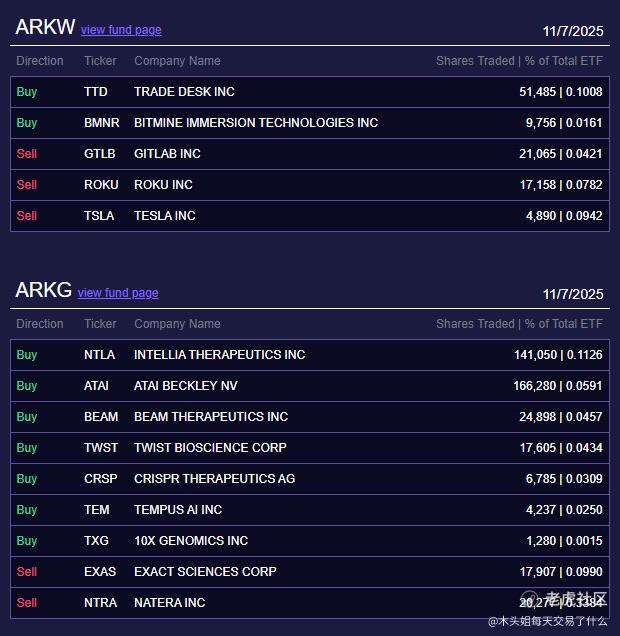Click the BEAM ticker symbol
The width and height of the screenshot is (620, 636).
(x=101, y=417)
